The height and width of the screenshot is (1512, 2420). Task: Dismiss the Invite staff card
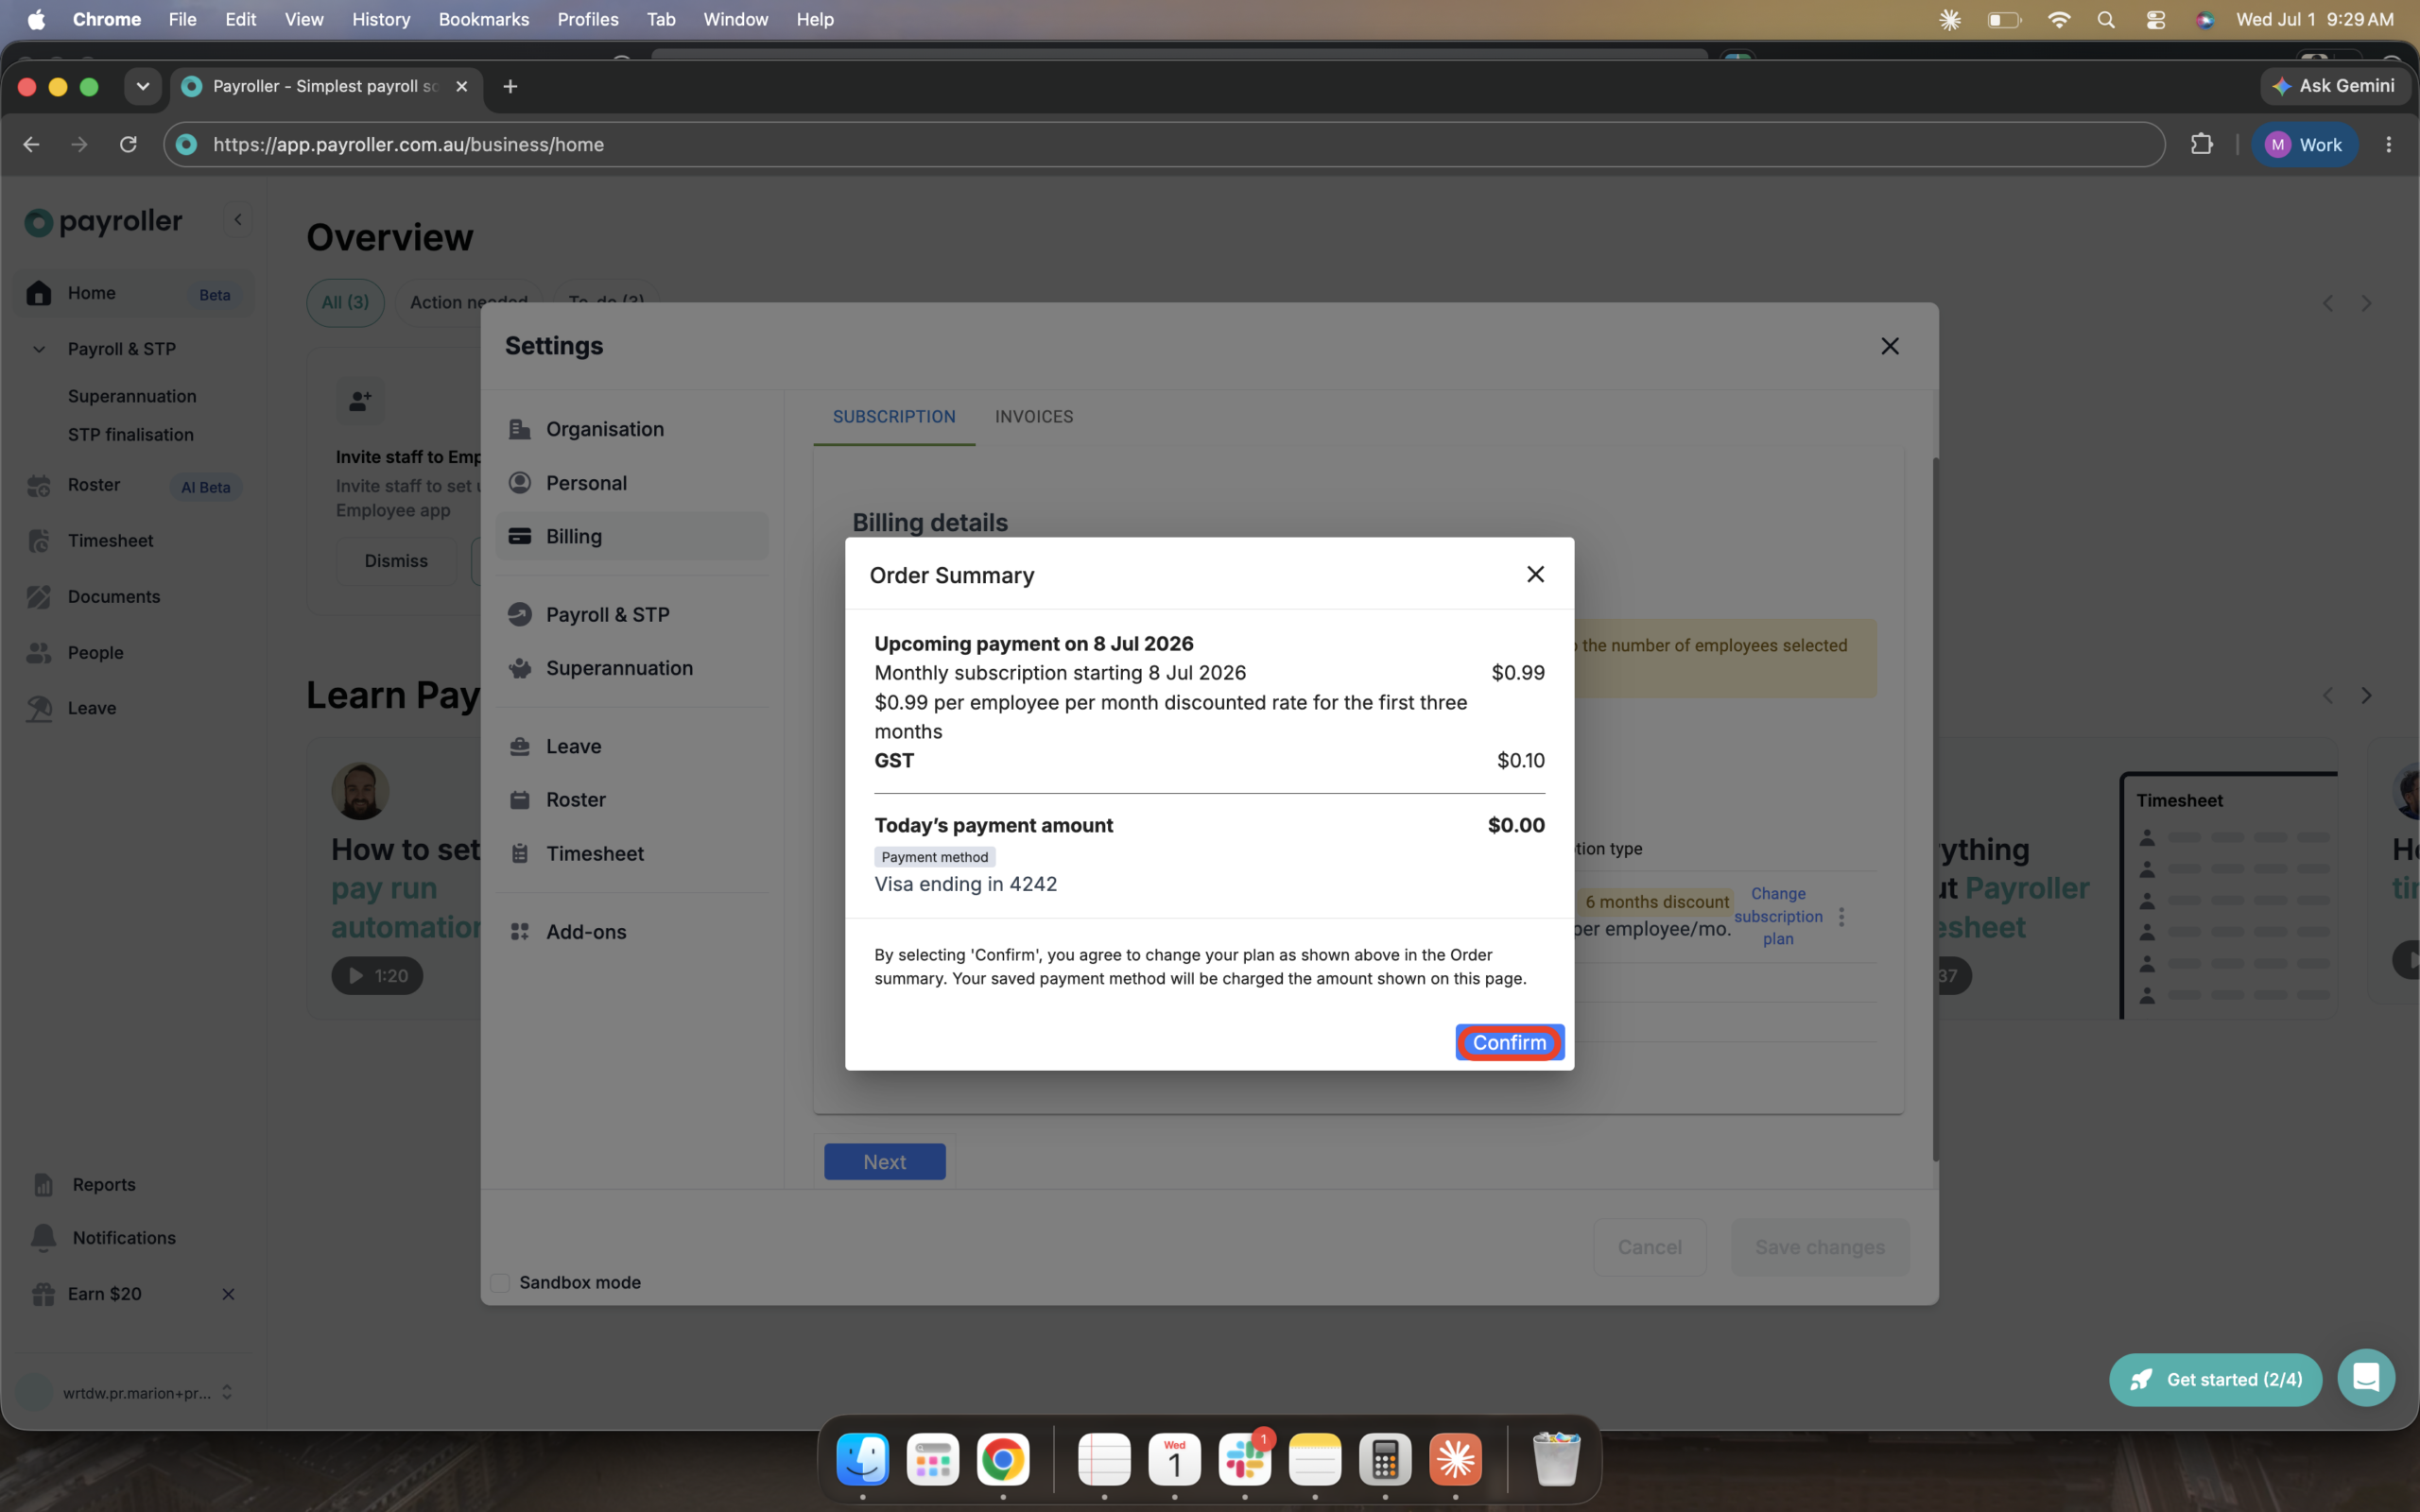[x=396, y=561]
